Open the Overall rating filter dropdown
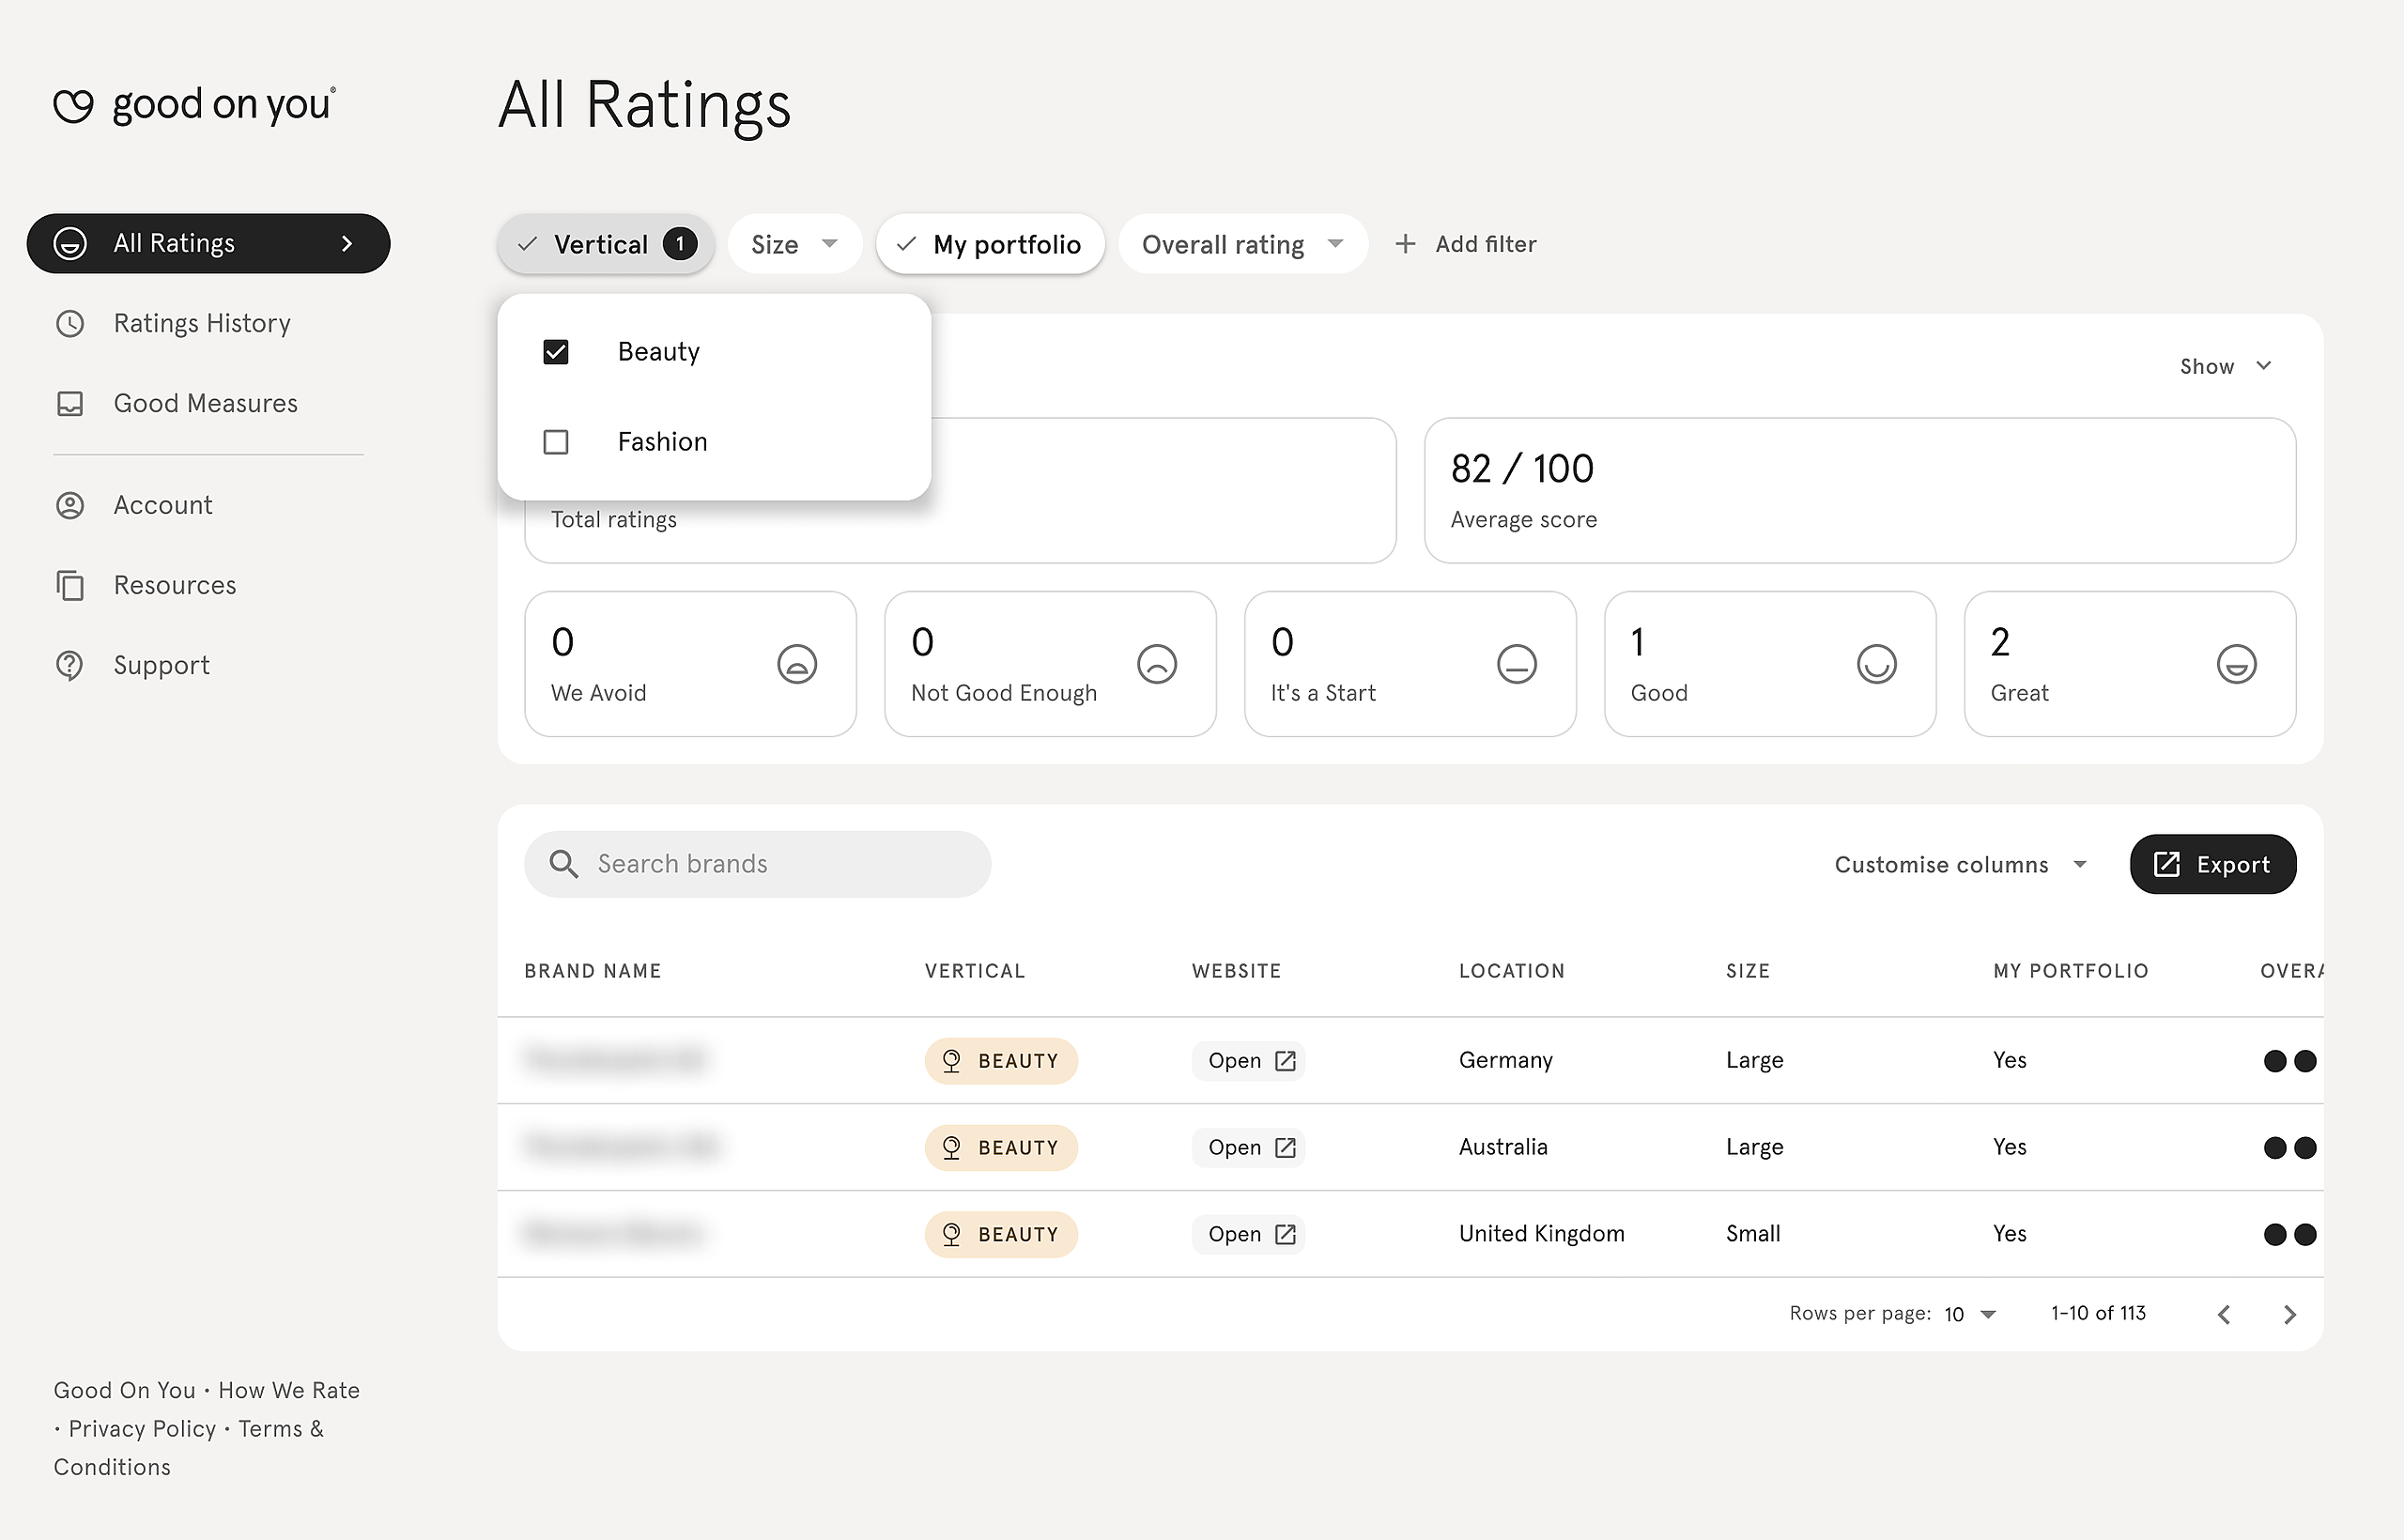This screenshot has height=1540, width=2404. tap(1243, 244)
